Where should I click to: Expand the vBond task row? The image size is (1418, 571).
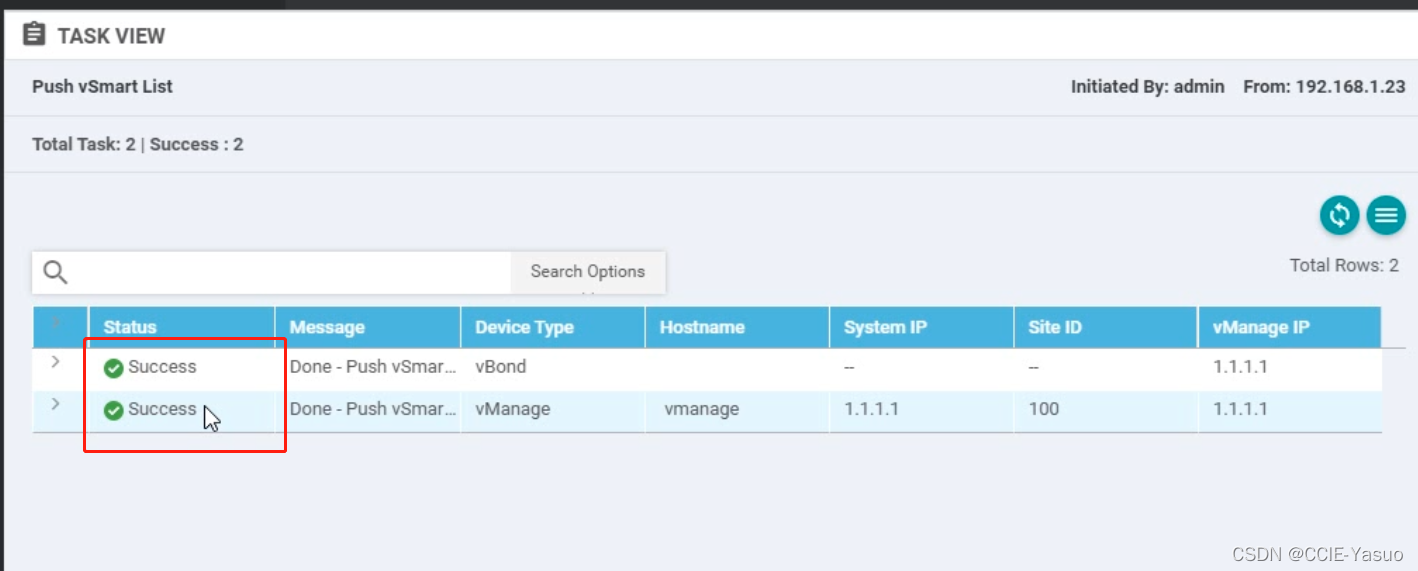tap(55, 361)
